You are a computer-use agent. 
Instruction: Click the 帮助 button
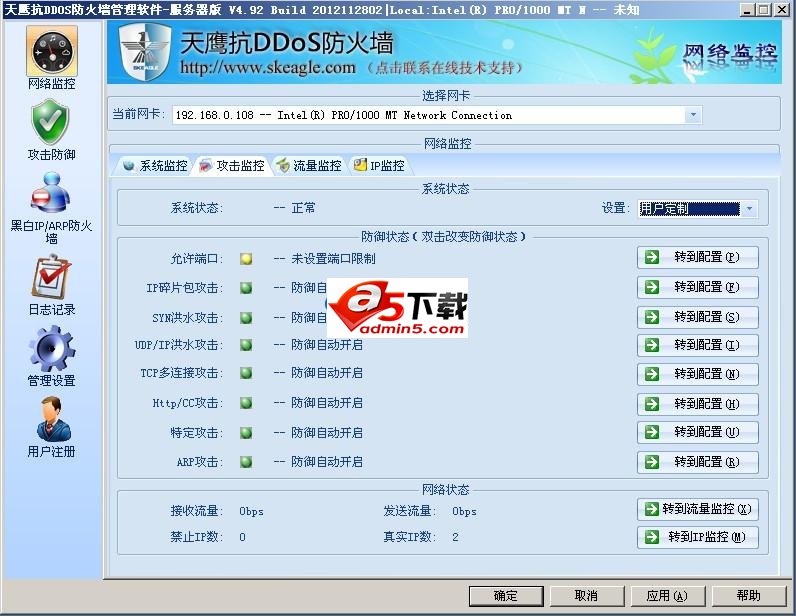748,596
